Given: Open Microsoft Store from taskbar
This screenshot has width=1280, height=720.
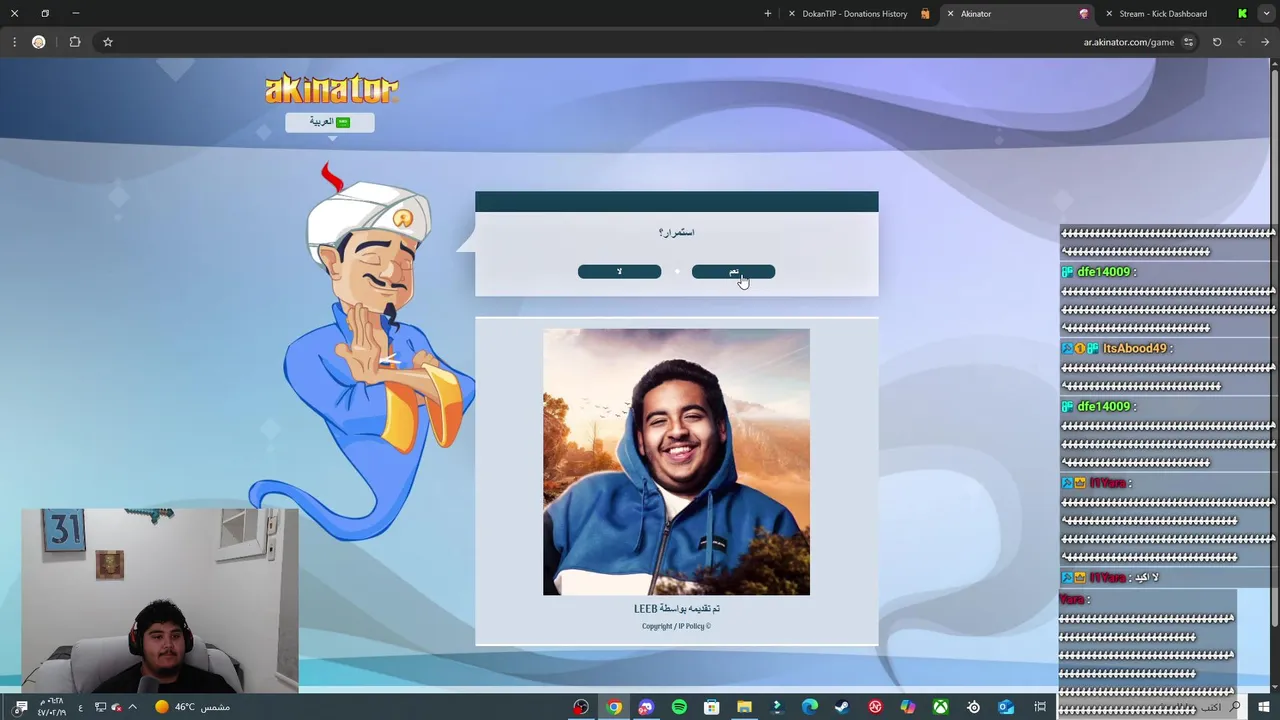Looking at the screenshot, I should [x=711, y=707].
